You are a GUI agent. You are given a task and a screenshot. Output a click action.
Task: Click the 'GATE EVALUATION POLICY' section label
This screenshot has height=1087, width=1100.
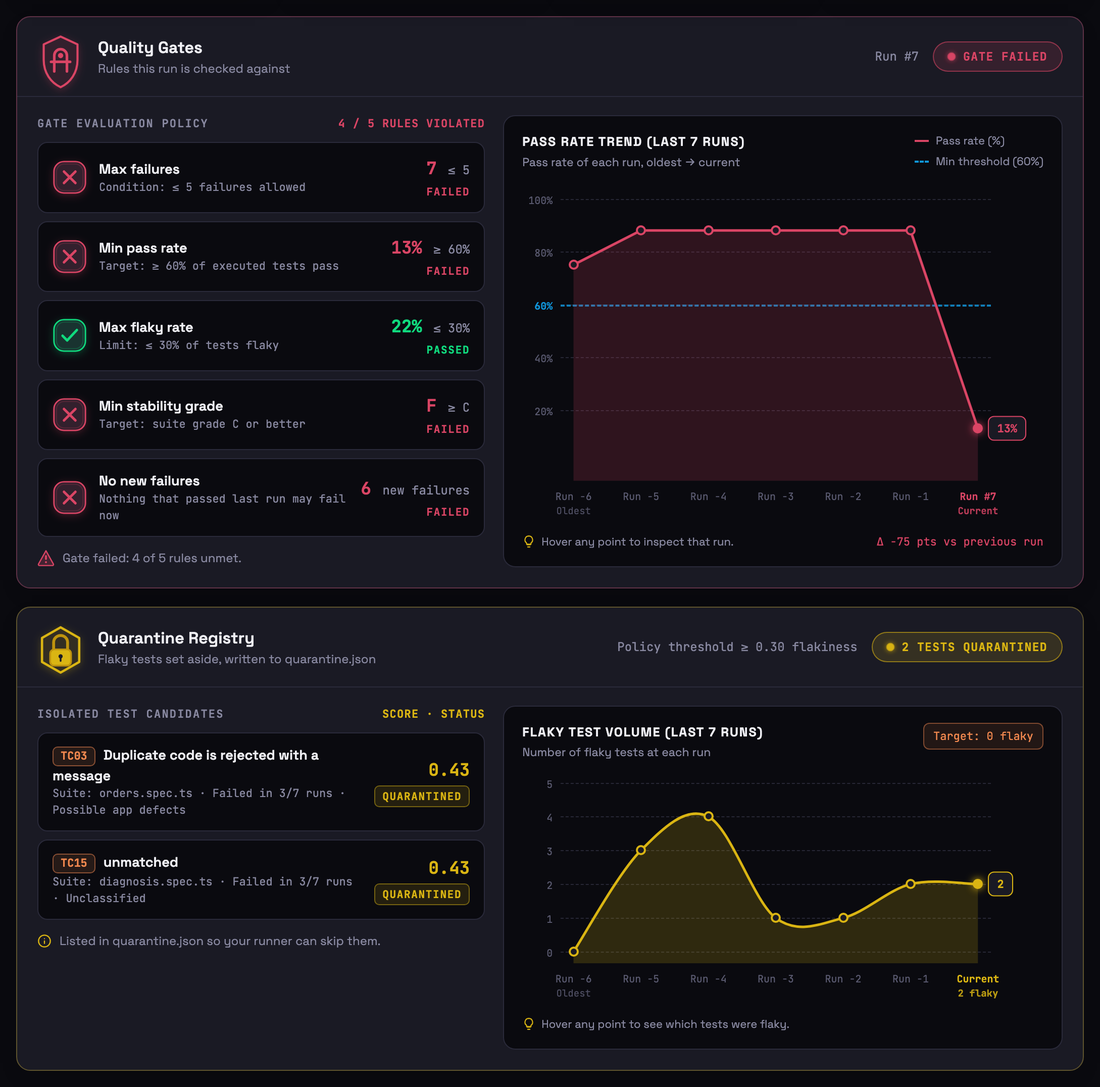click(x=123, y=124)
